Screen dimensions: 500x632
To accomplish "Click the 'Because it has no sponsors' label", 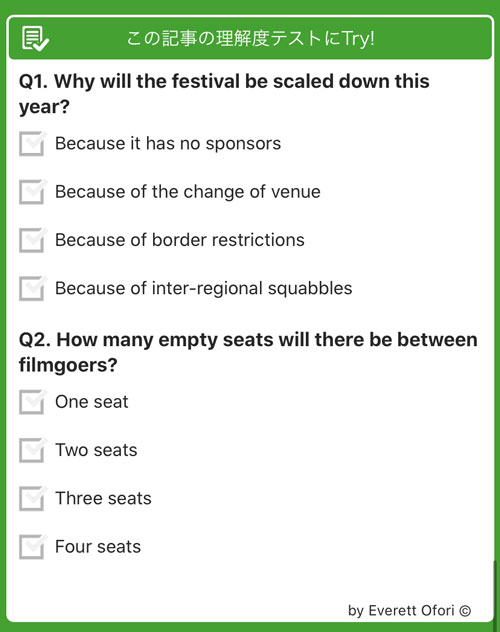I will (x=168, y=143).
